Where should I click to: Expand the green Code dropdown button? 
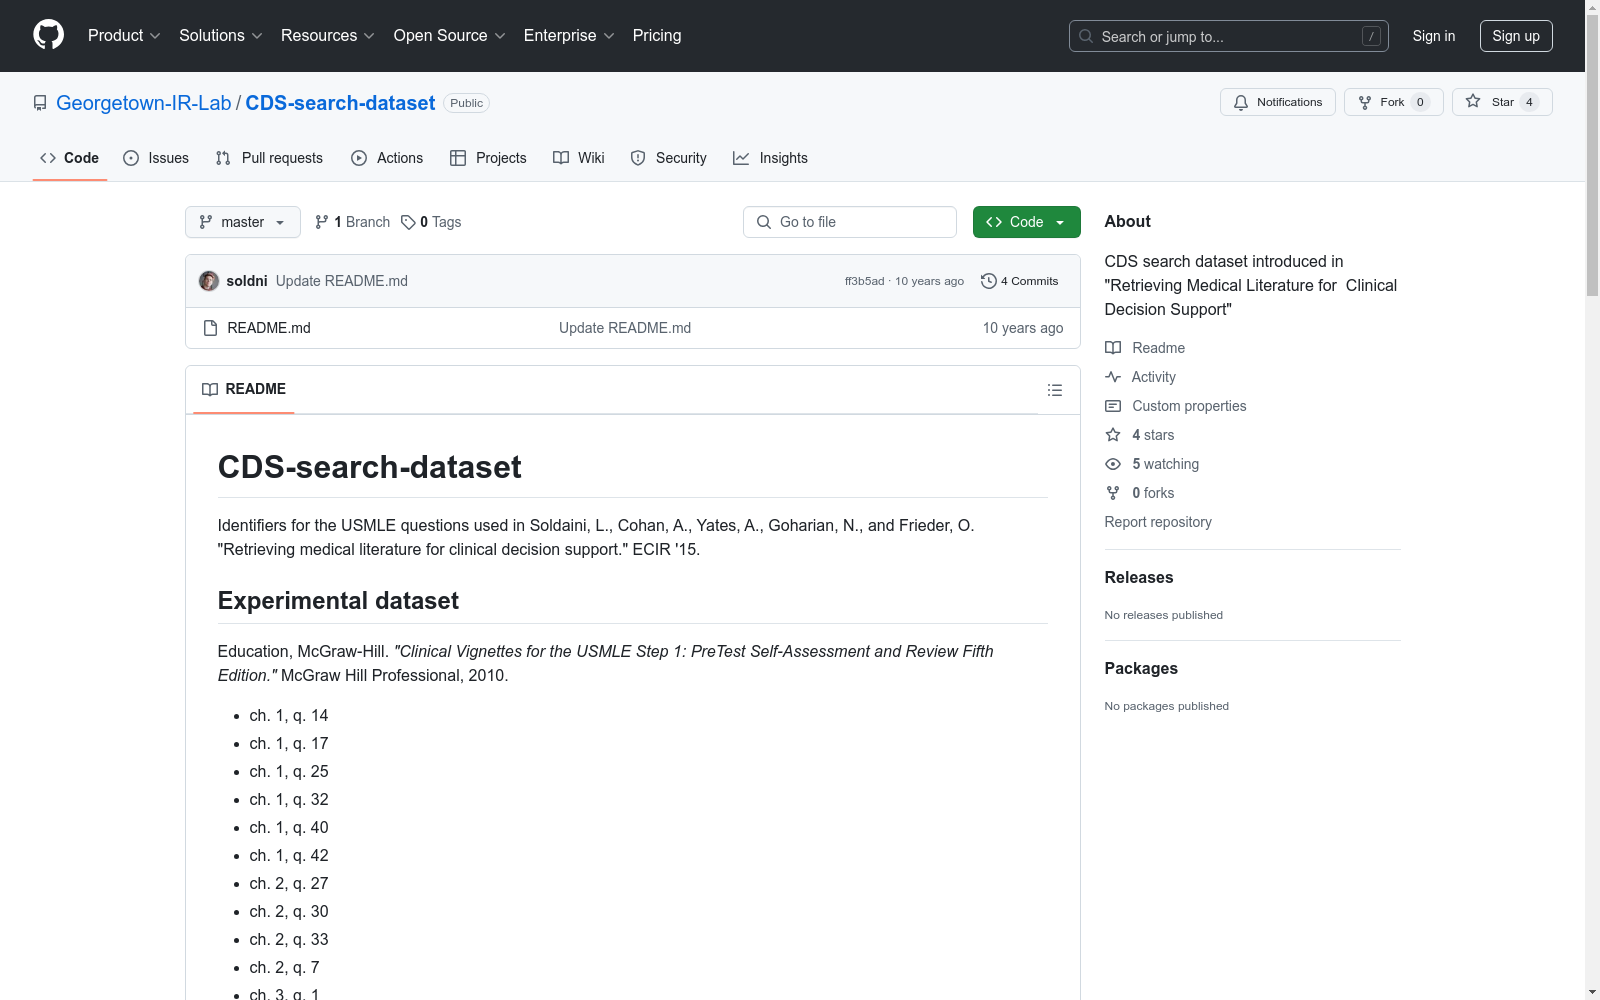(1026, 222)
